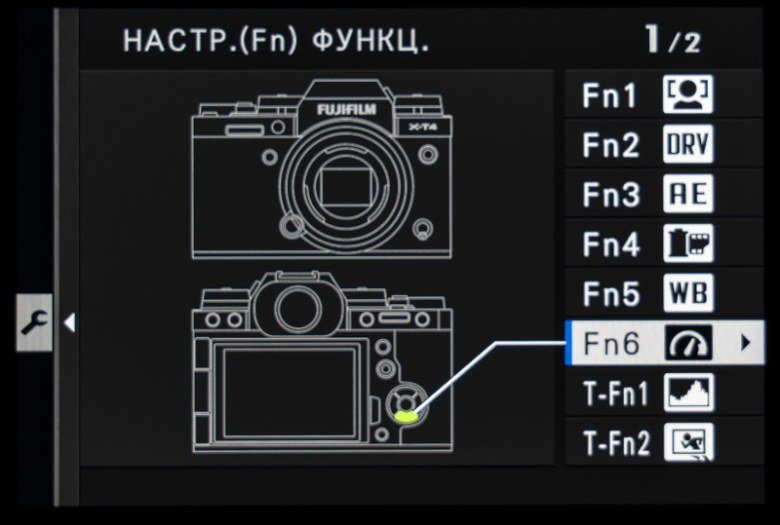Select the Fn2 menu row label
This screenshot has height=525, width=780.
(610, 145)
